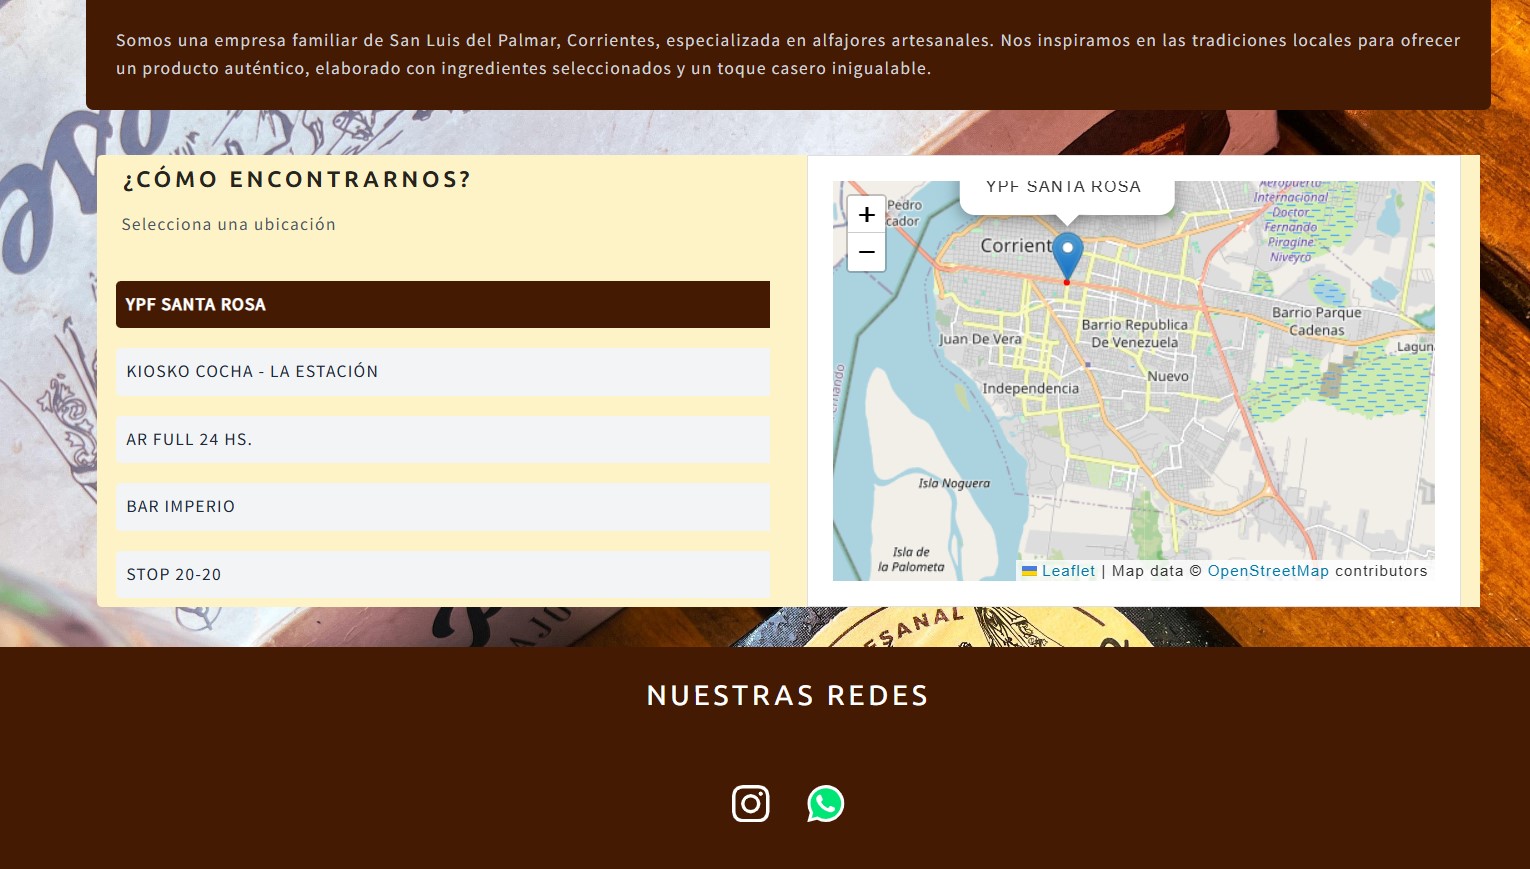Zoom in on the map
1530x869 pixels.
tap(866, 215)
